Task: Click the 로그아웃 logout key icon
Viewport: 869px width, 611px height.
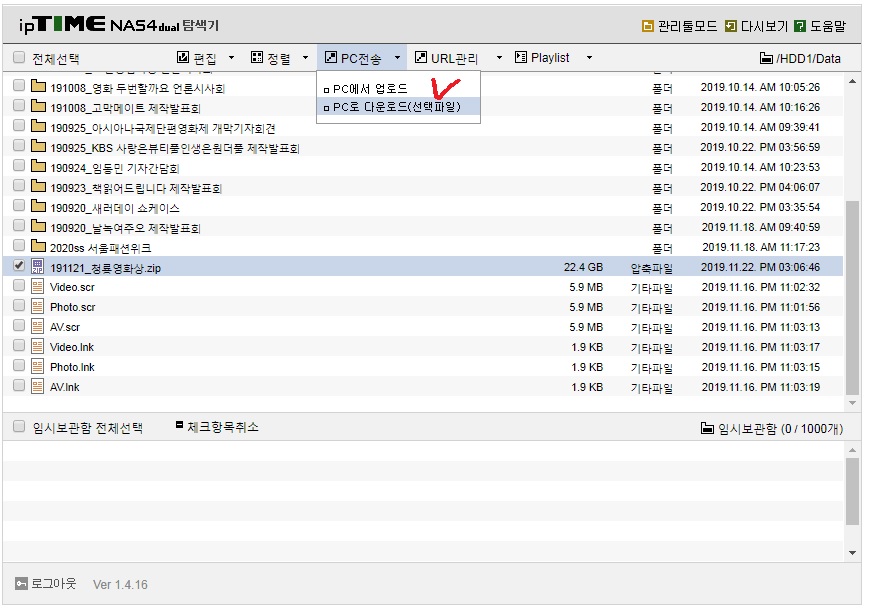Action: pyautogui.click(x=21, y=584)
